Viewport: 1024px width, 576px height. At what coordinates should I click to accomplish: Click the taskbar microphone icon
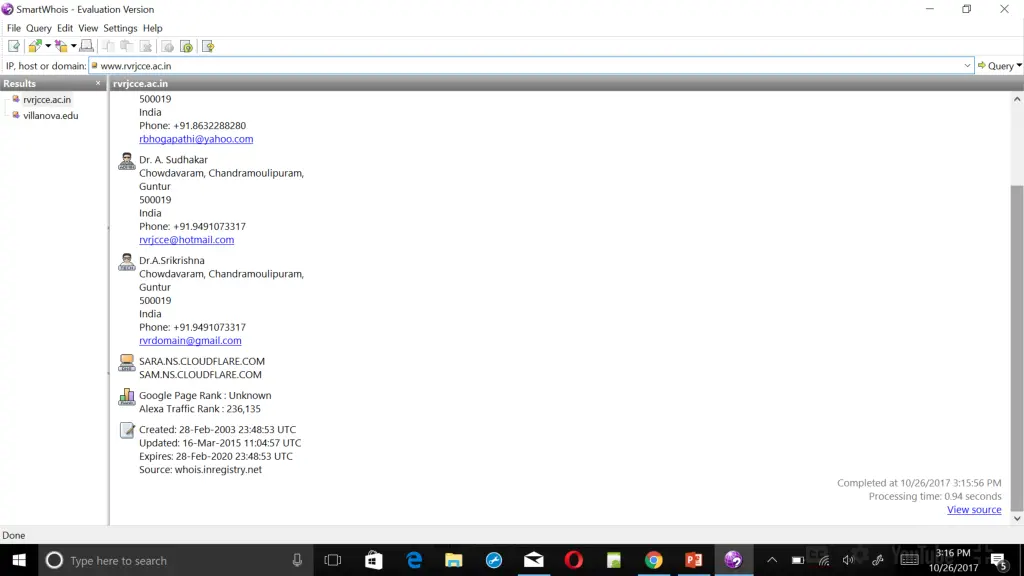[297, 560]
